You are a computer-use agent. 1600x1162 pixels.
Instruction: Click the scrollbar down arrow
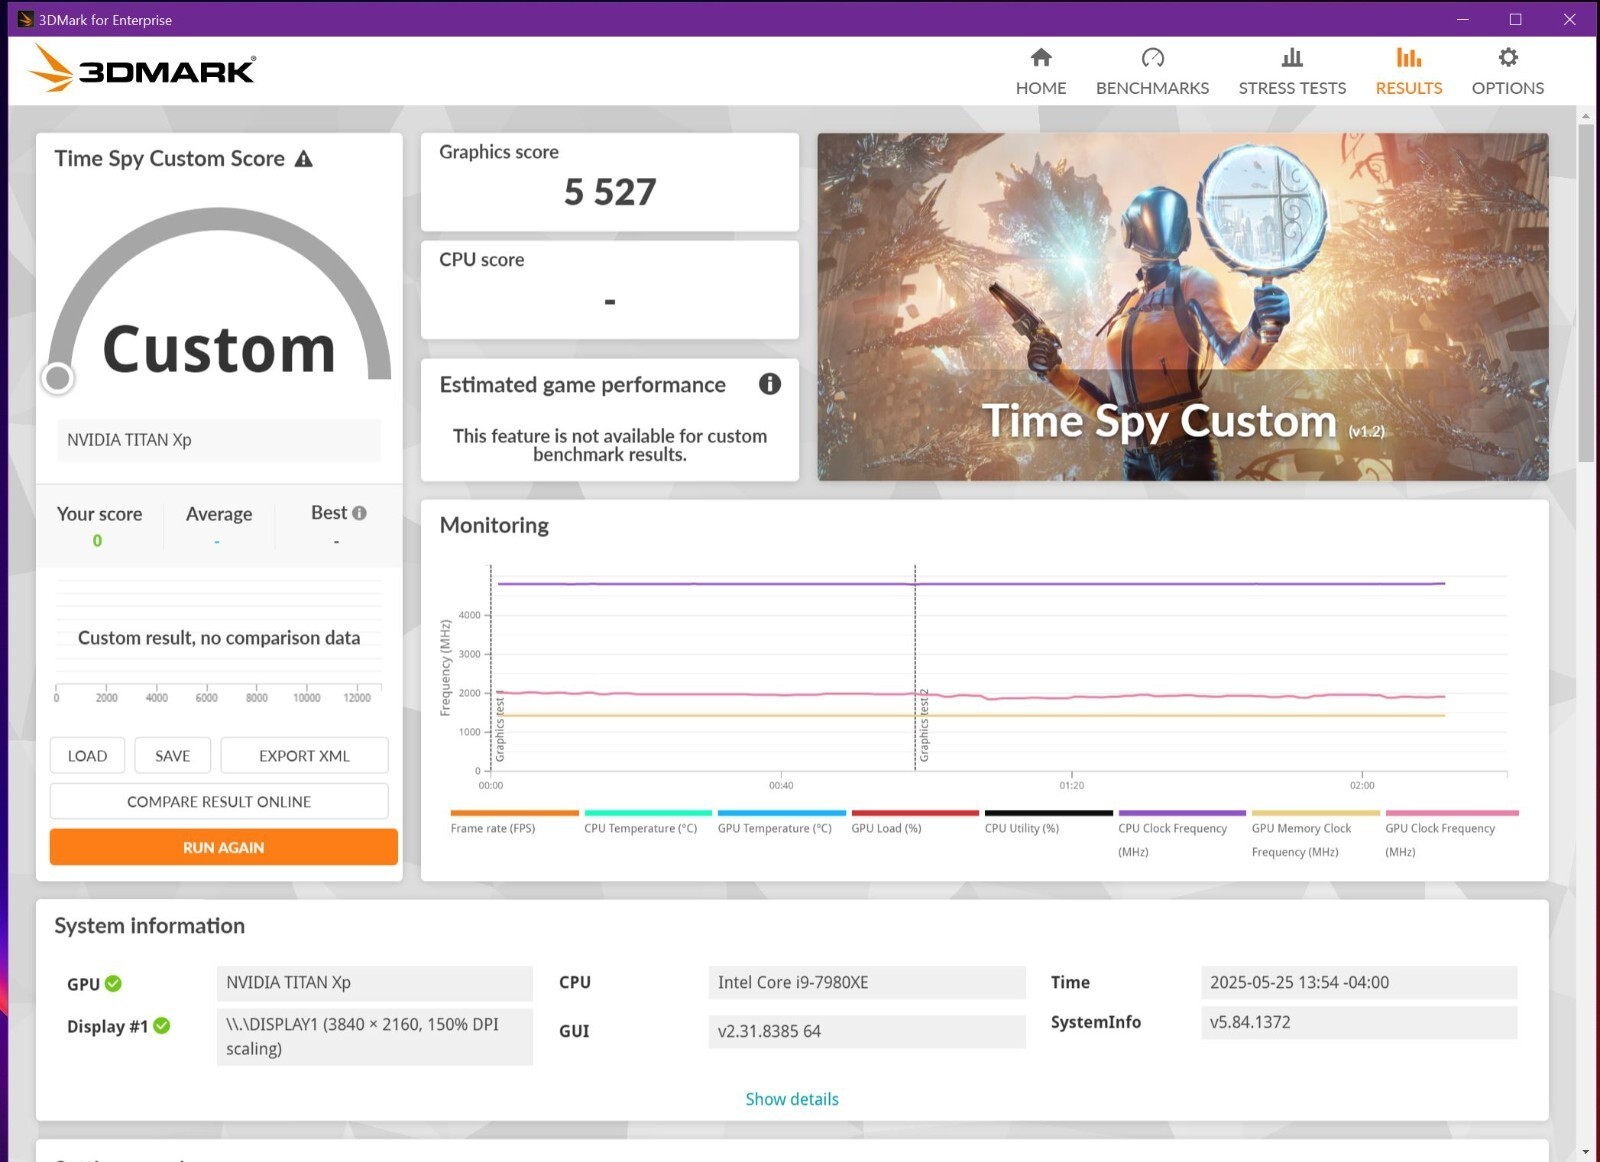1586,1152
